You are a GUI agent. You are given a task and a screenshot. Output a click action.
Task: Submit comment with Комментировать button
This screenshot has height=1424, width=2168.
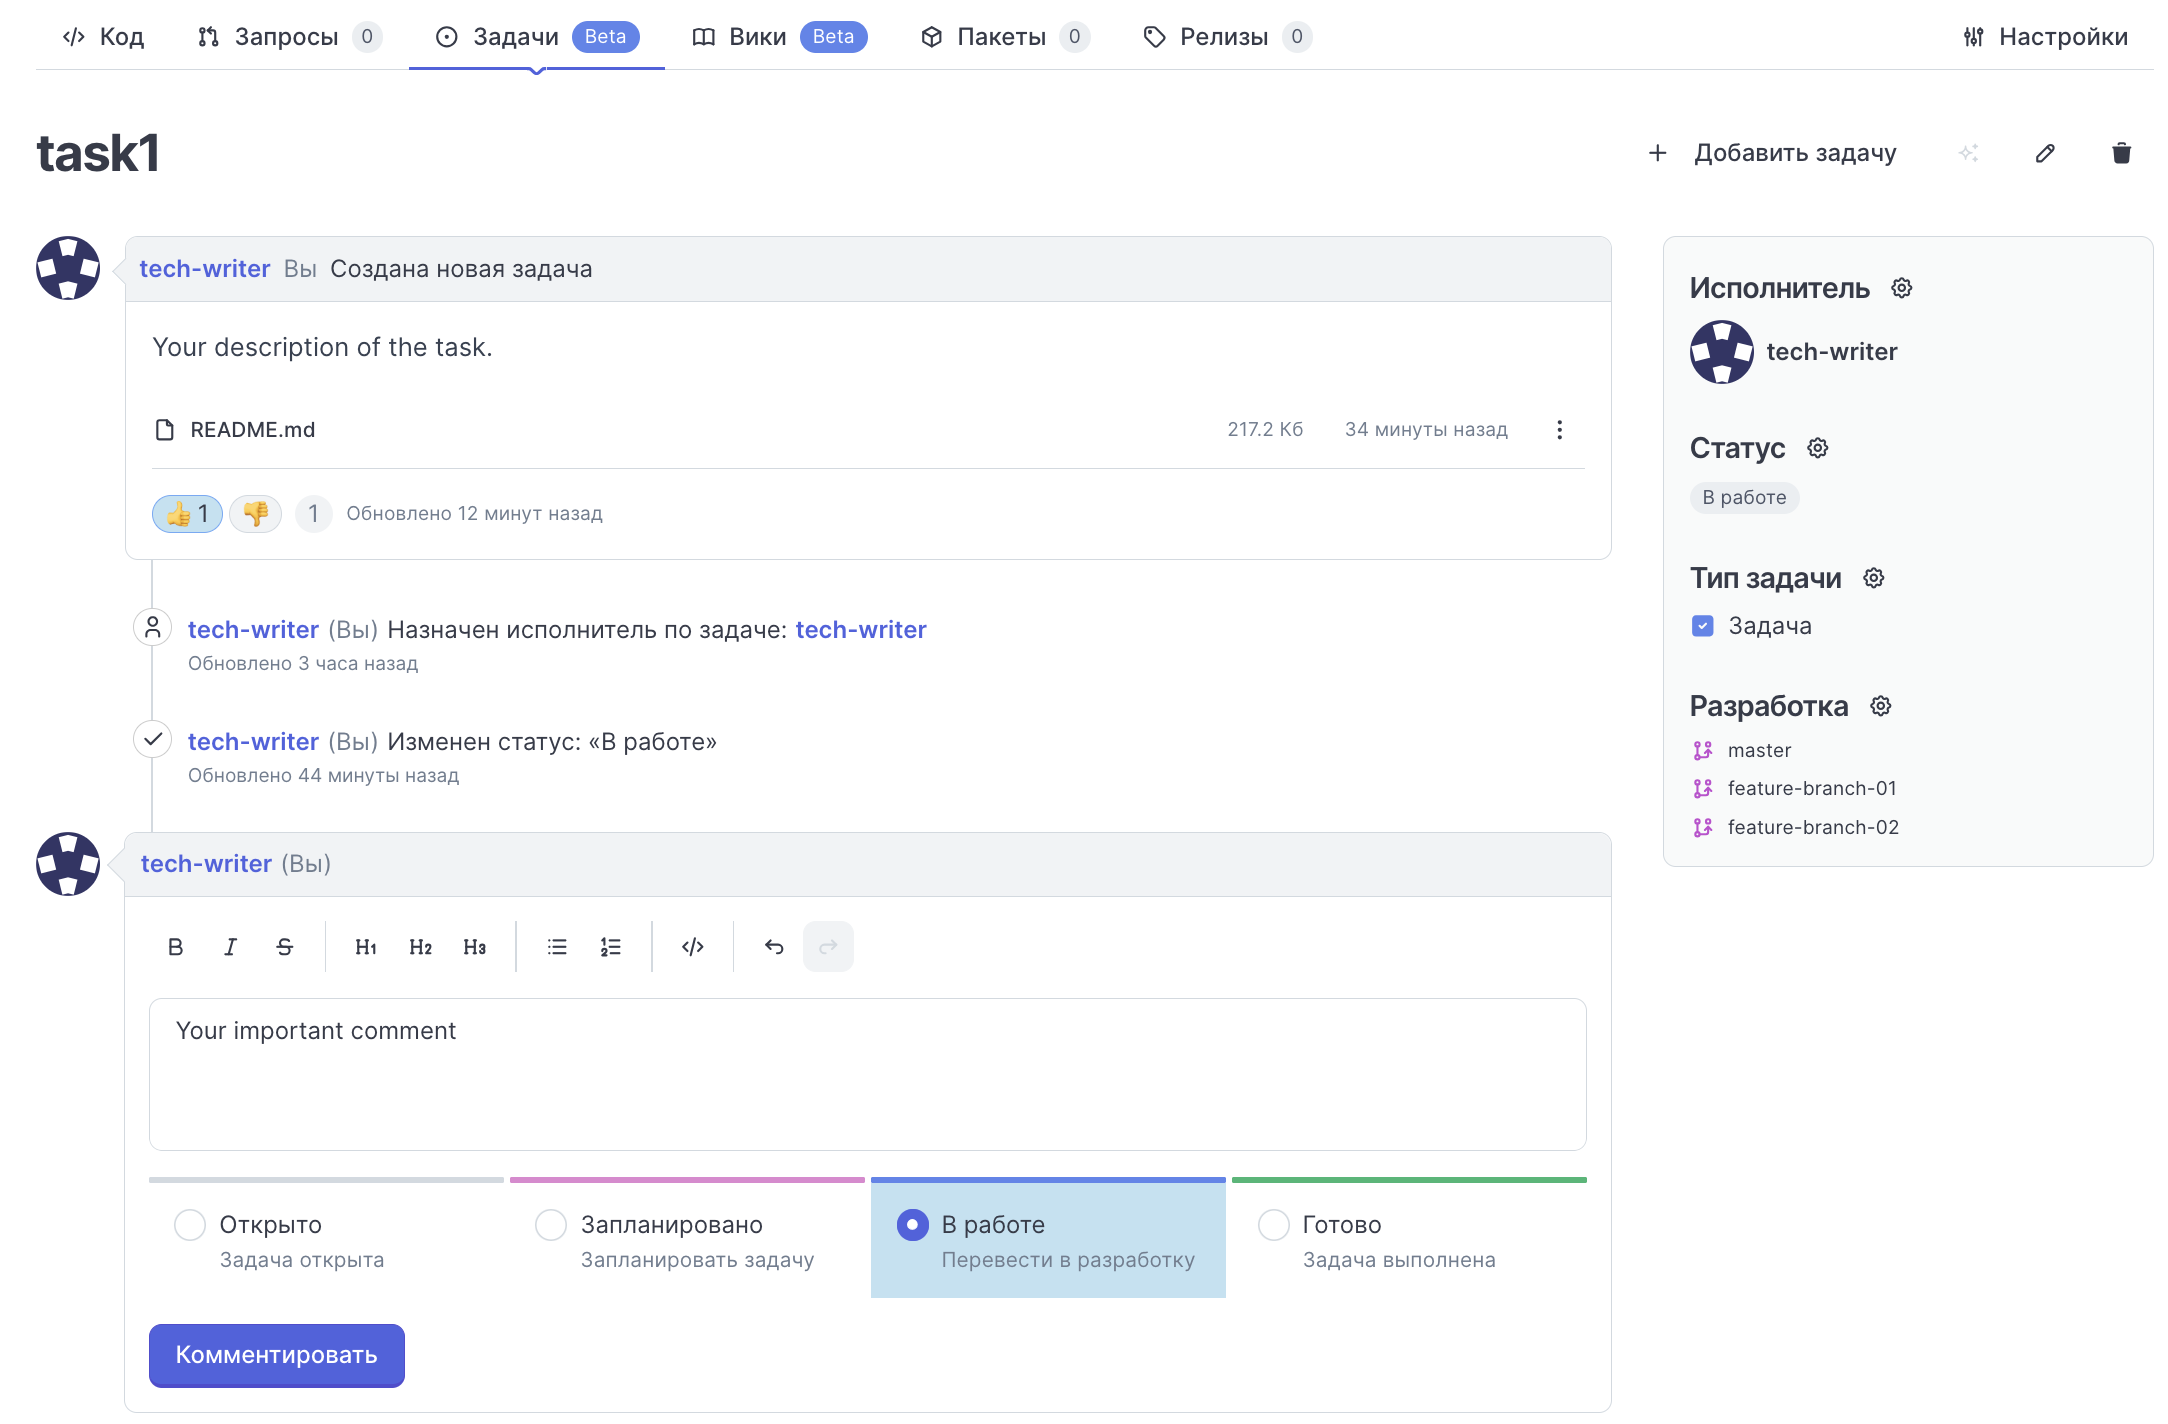(277, 1355)
